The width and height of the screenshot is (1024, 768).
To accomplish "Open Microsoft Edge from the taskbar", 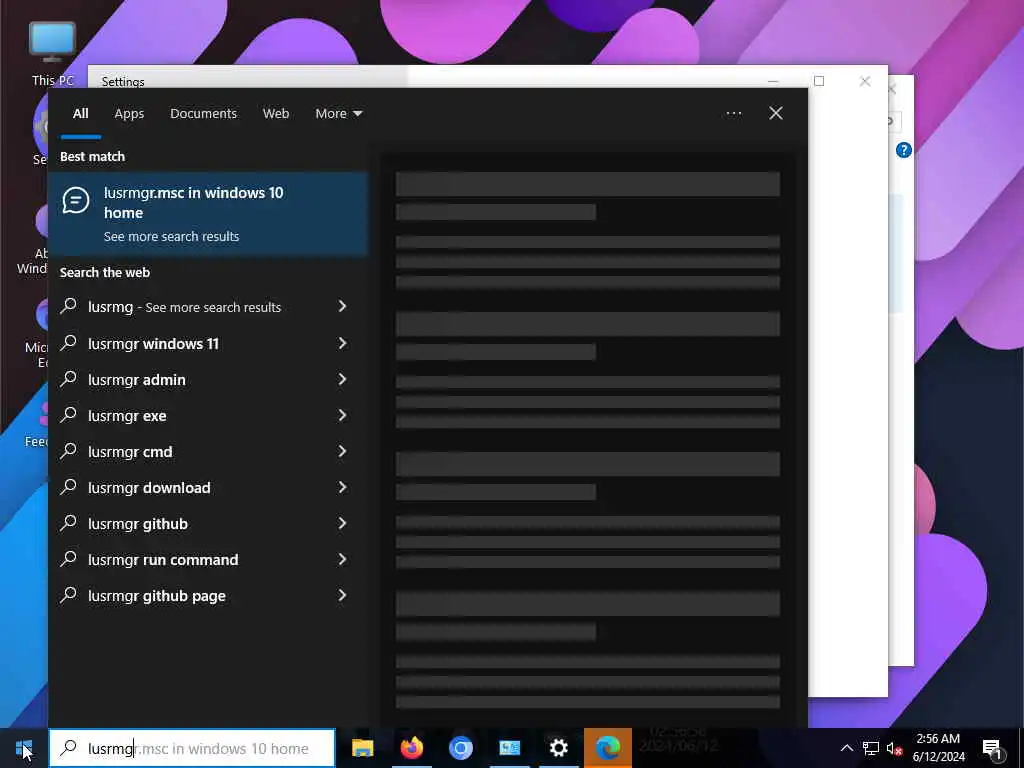I will click(607, 748).
